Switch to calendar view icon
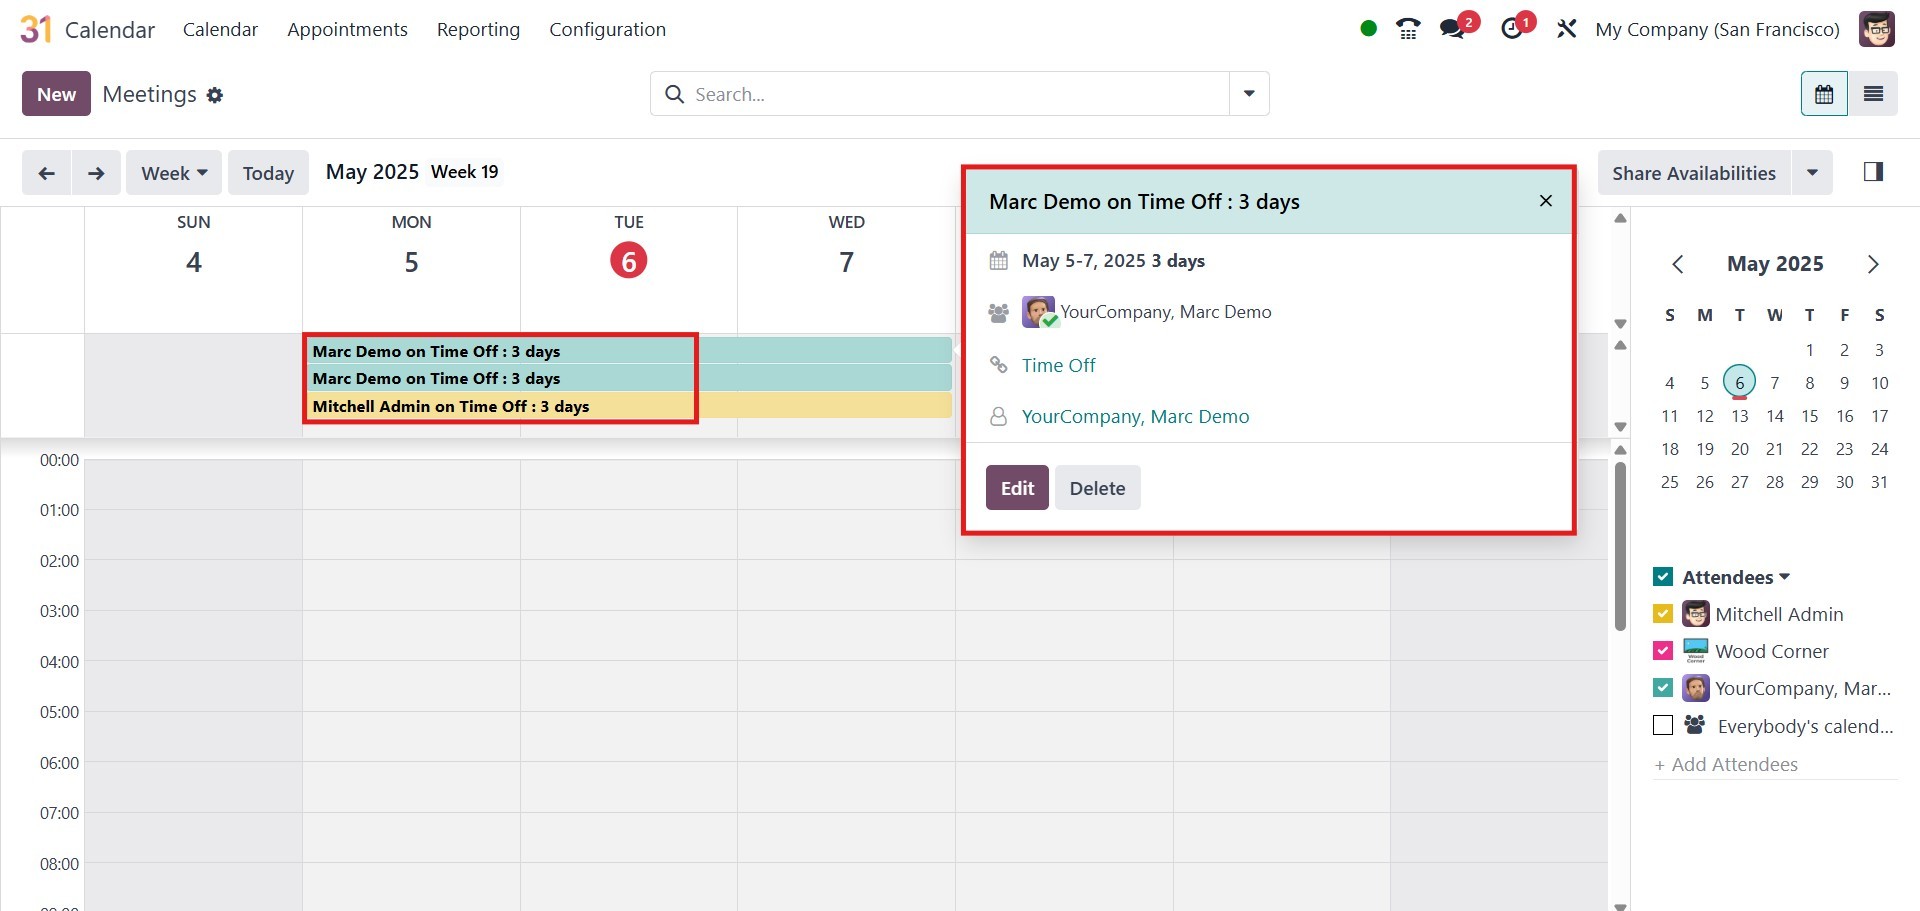The image size is (1920, 911). point(1824,94)
